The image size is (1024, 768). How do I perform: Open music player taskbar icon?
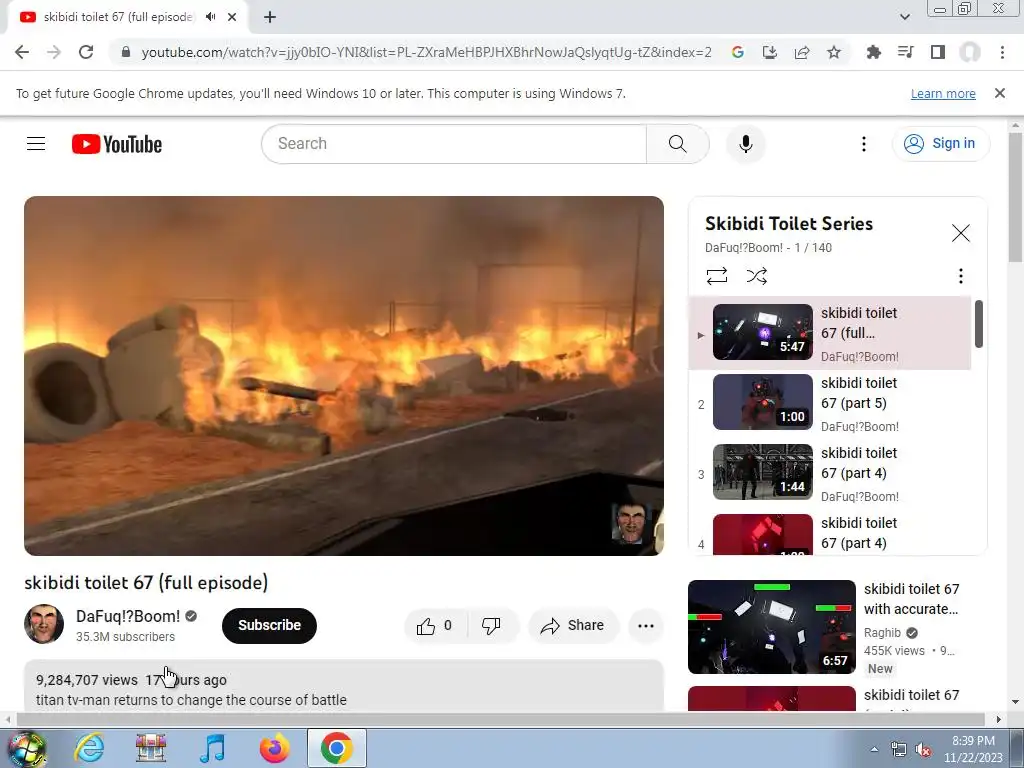coord(213,748)
